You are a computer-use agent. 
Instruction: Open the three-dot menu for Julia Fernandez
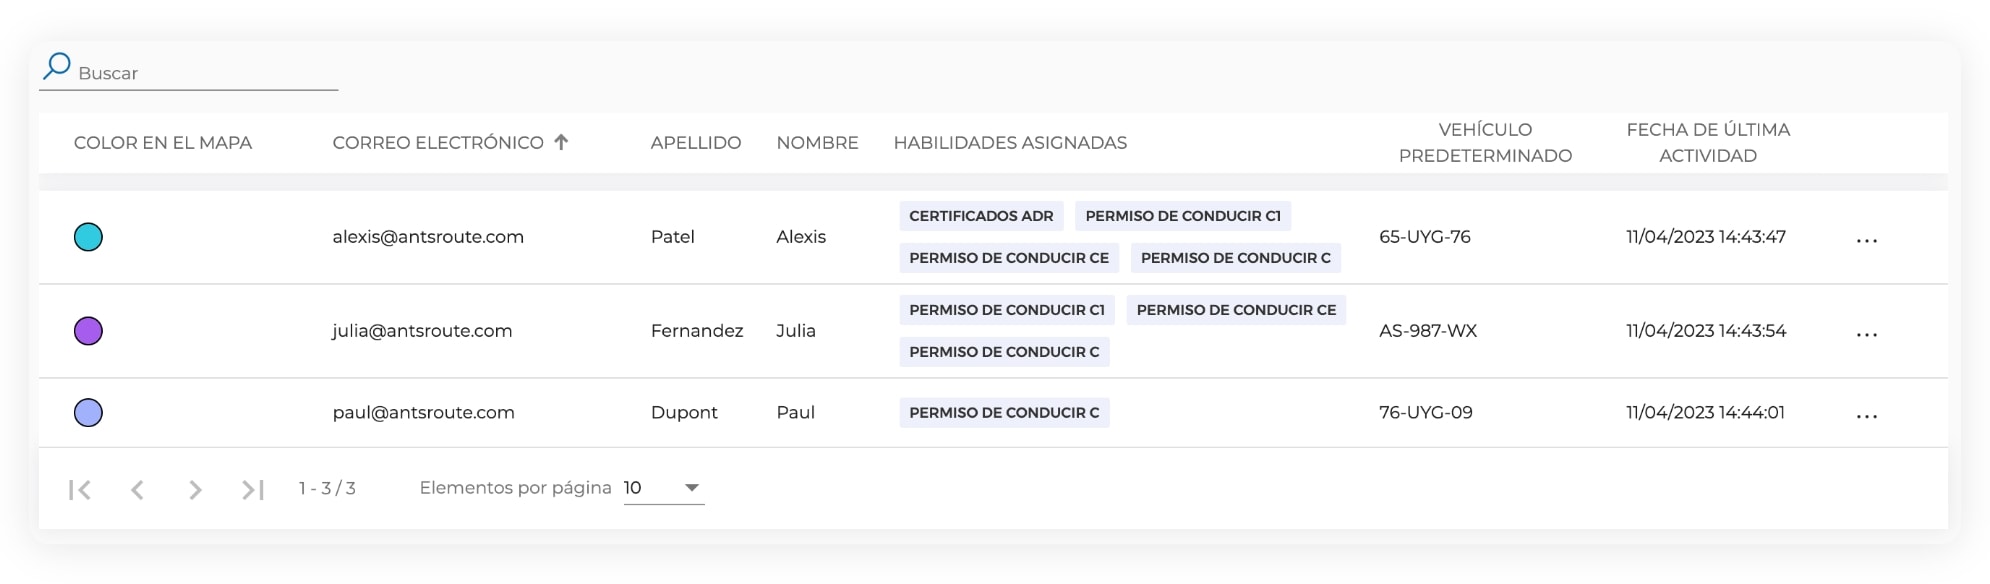click(1866, 334)
